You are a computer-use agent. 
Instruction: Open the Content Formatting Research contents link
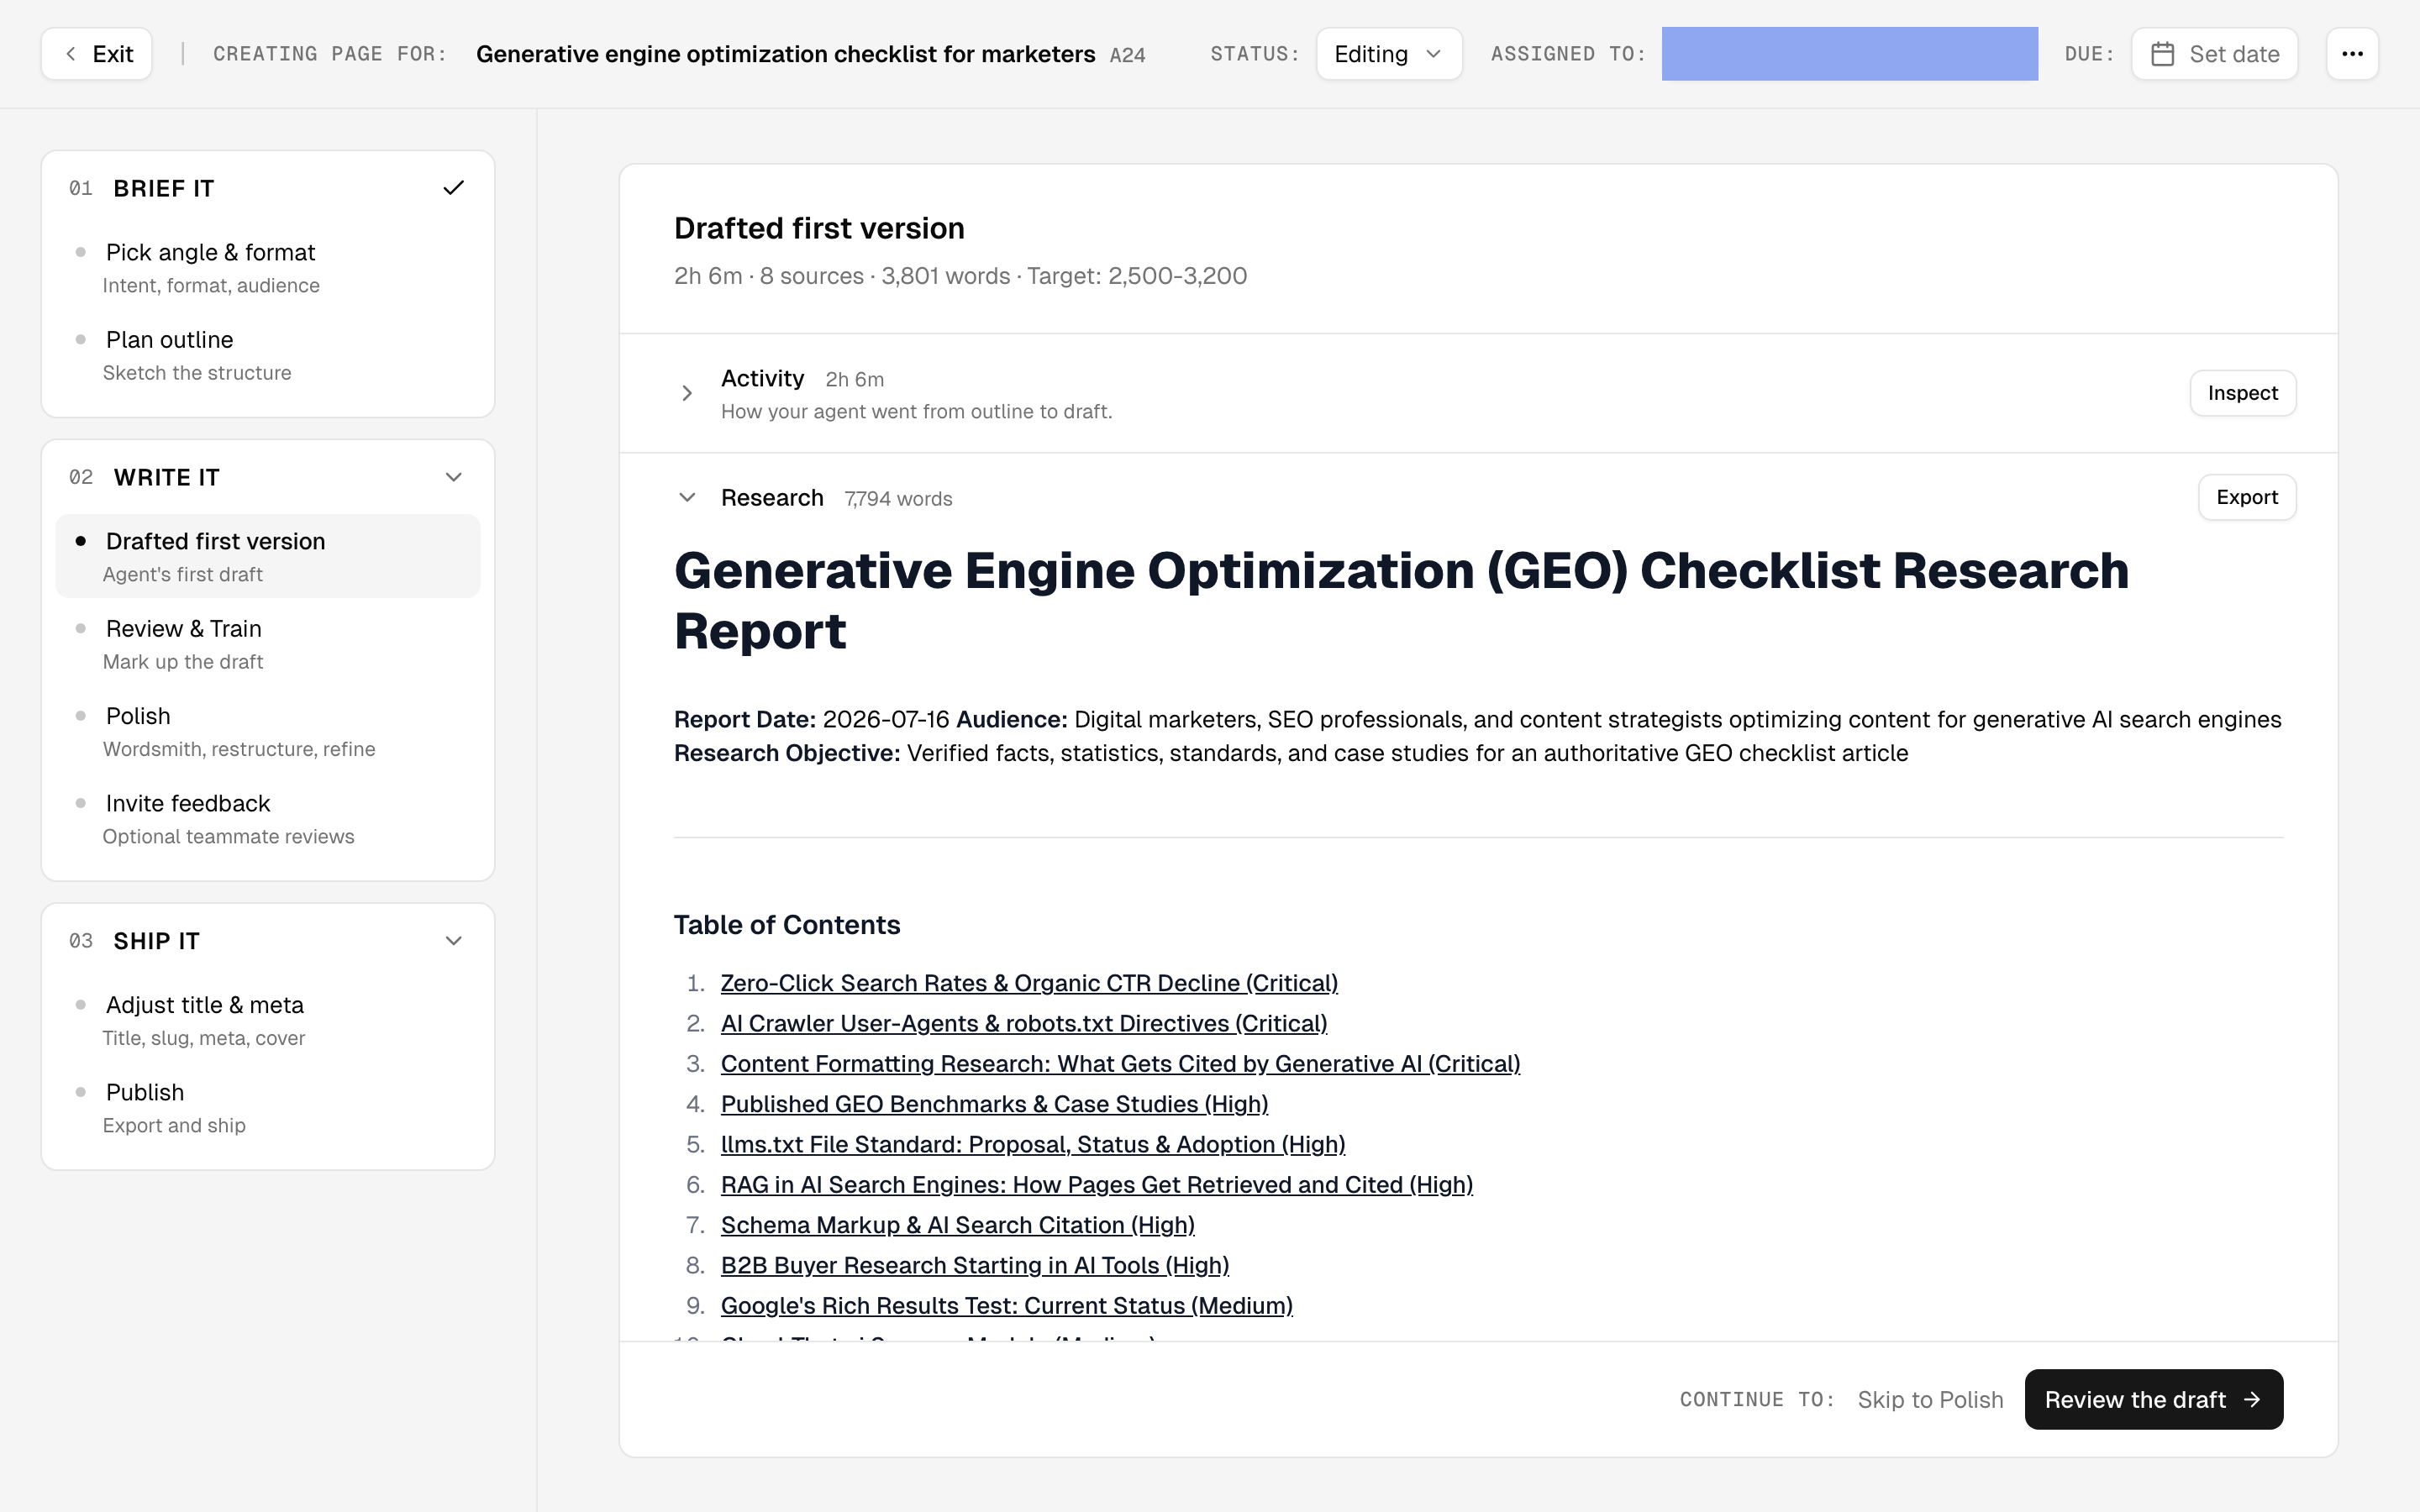pos(1120,1064)
